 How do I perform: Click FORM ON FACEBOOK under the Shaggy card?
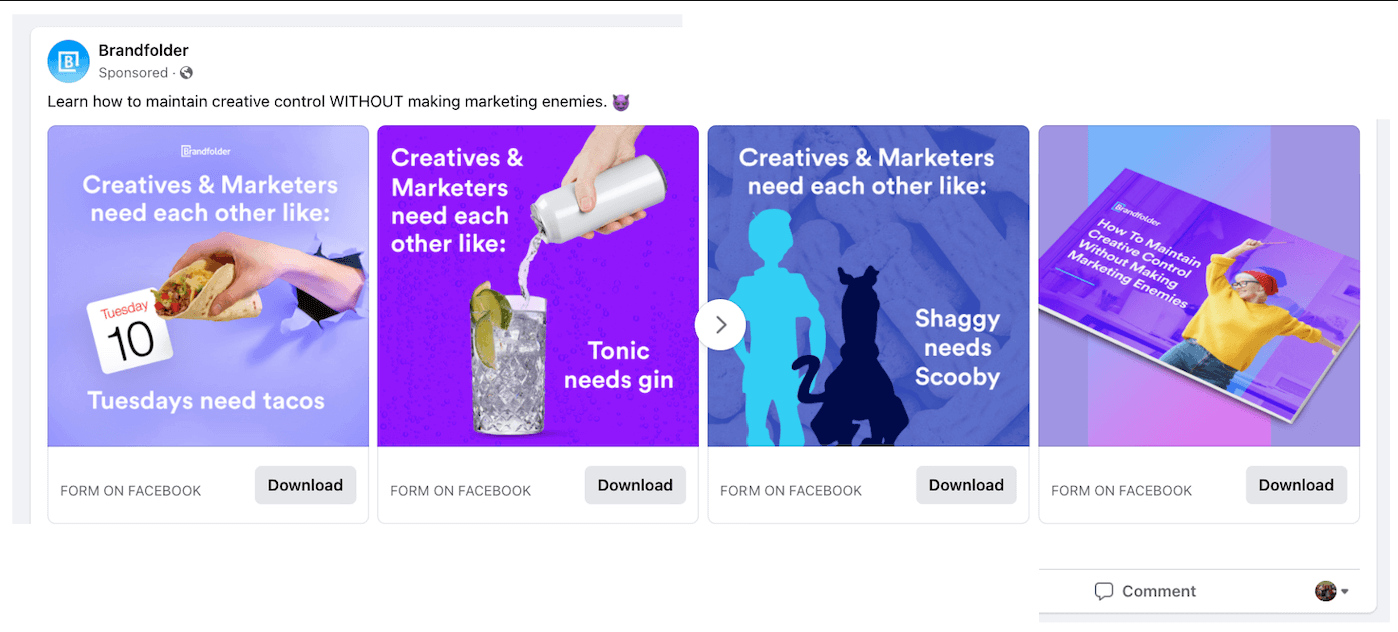(790, 490)
